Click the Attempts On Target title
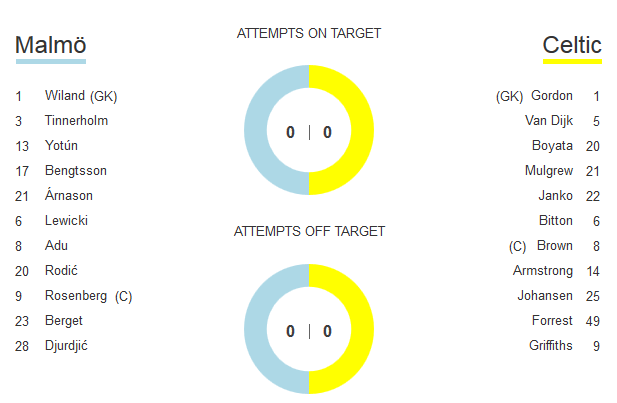The width and height of the screenshot is (617, 403). tap(309, 33)
